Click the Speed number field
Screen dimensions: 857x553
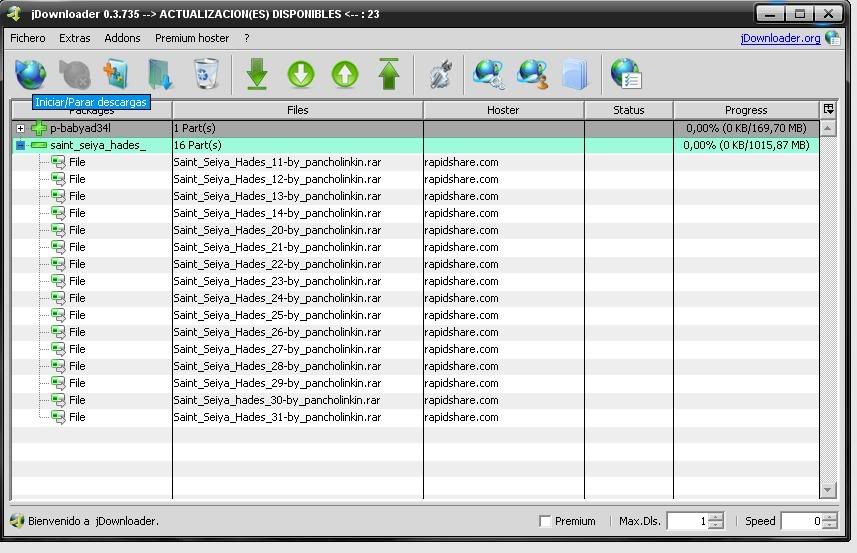(x=802, y=521)
